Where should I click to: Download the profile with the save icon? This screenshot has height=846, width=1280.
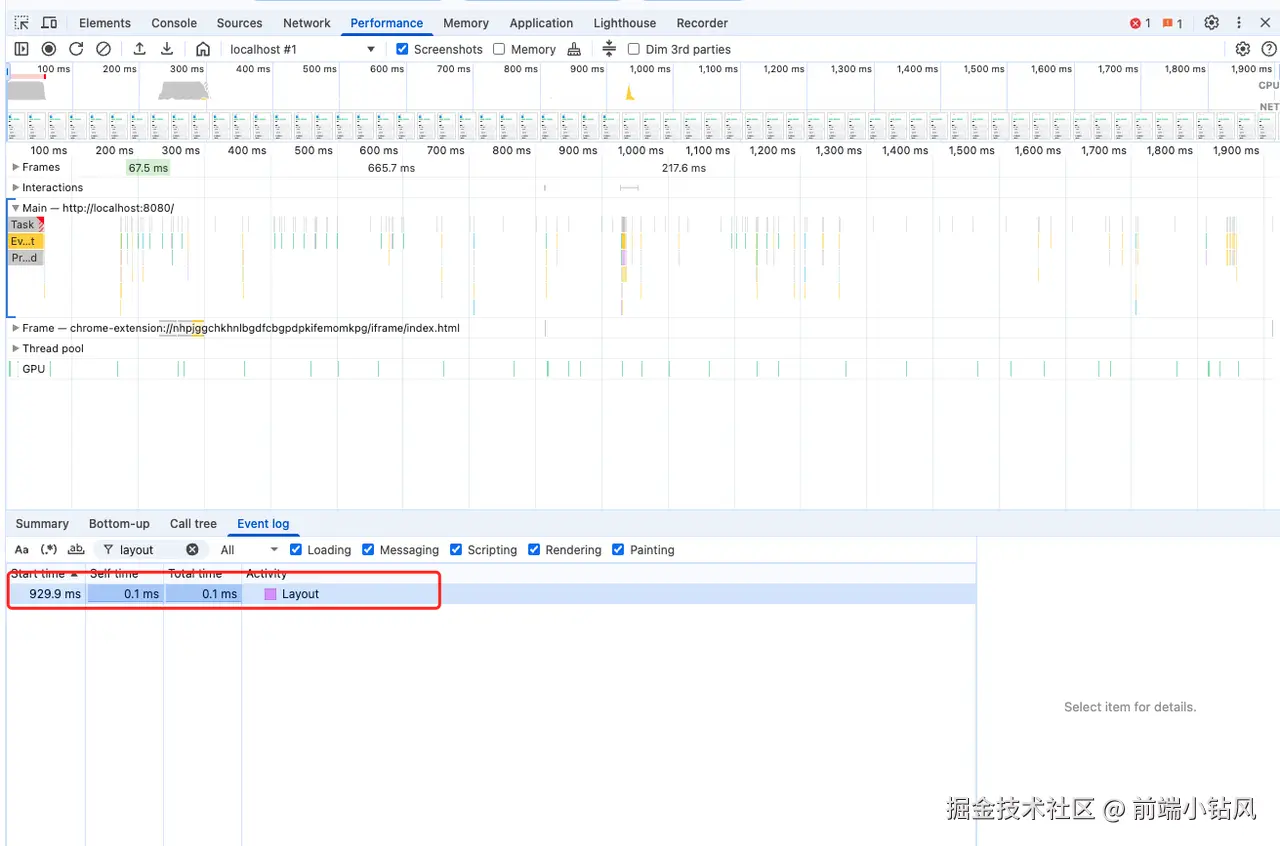tap(167, 49)
